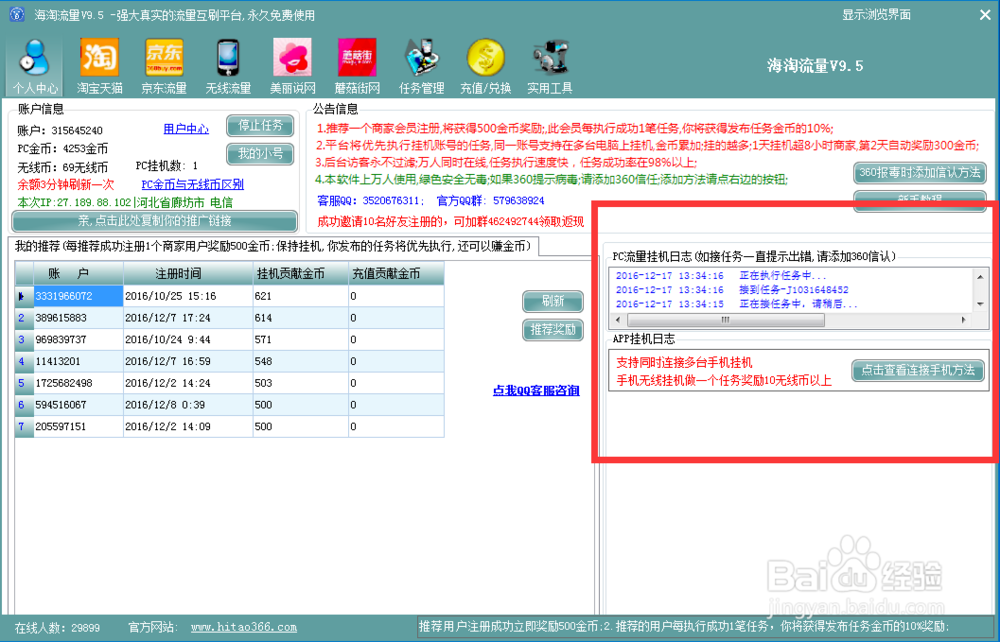Open the 美丽说网 icon
Image resolution: width=1000 pixels, height=642 pixels.
[x=293, y=66]
